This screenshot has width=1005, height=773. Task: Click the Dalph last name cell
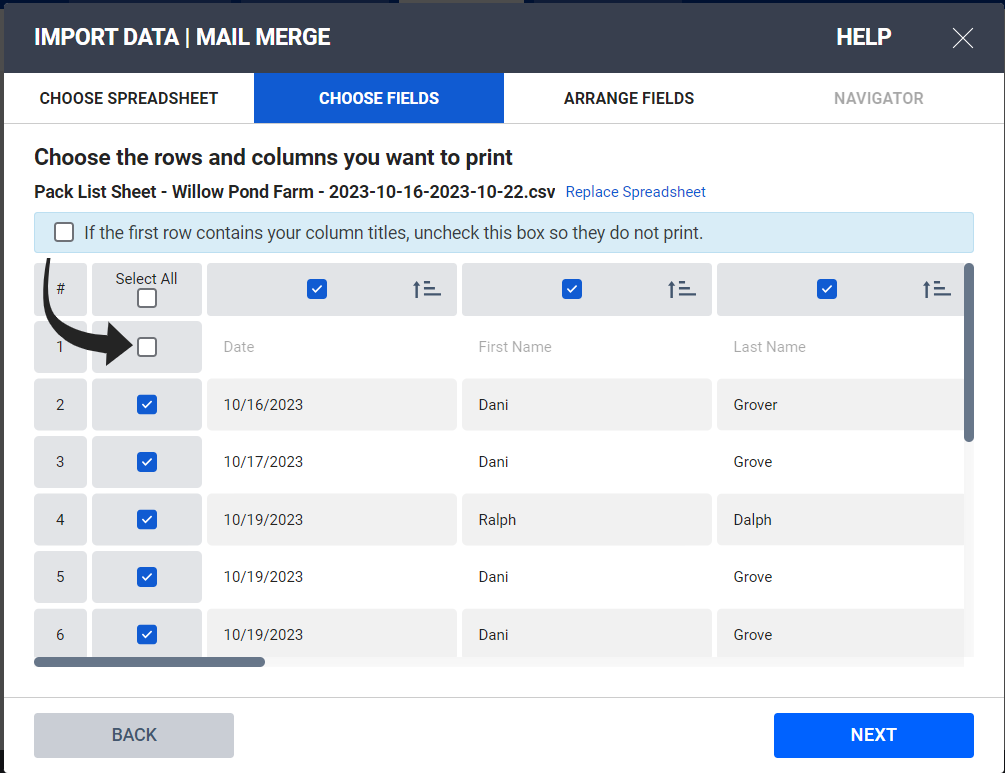click(840, 519)
